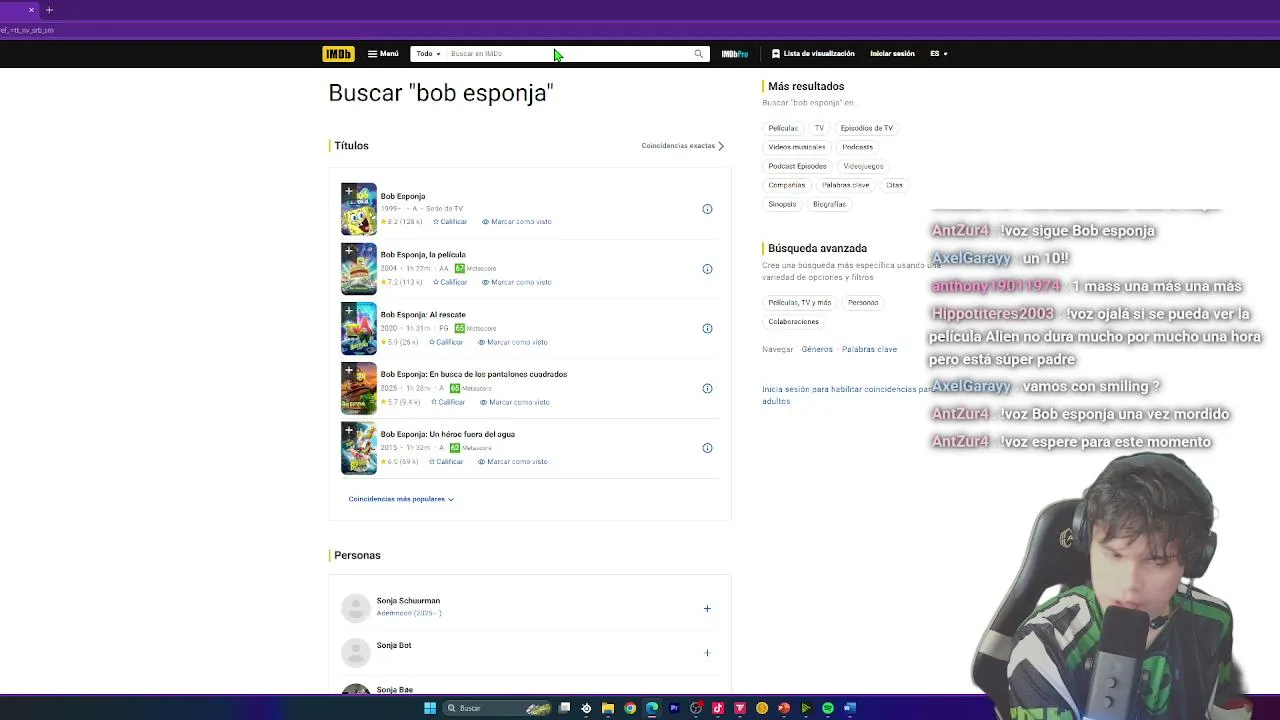Filter results by Podcasts chip
This screenshot has width=1280, height=720.
(858, 147)
